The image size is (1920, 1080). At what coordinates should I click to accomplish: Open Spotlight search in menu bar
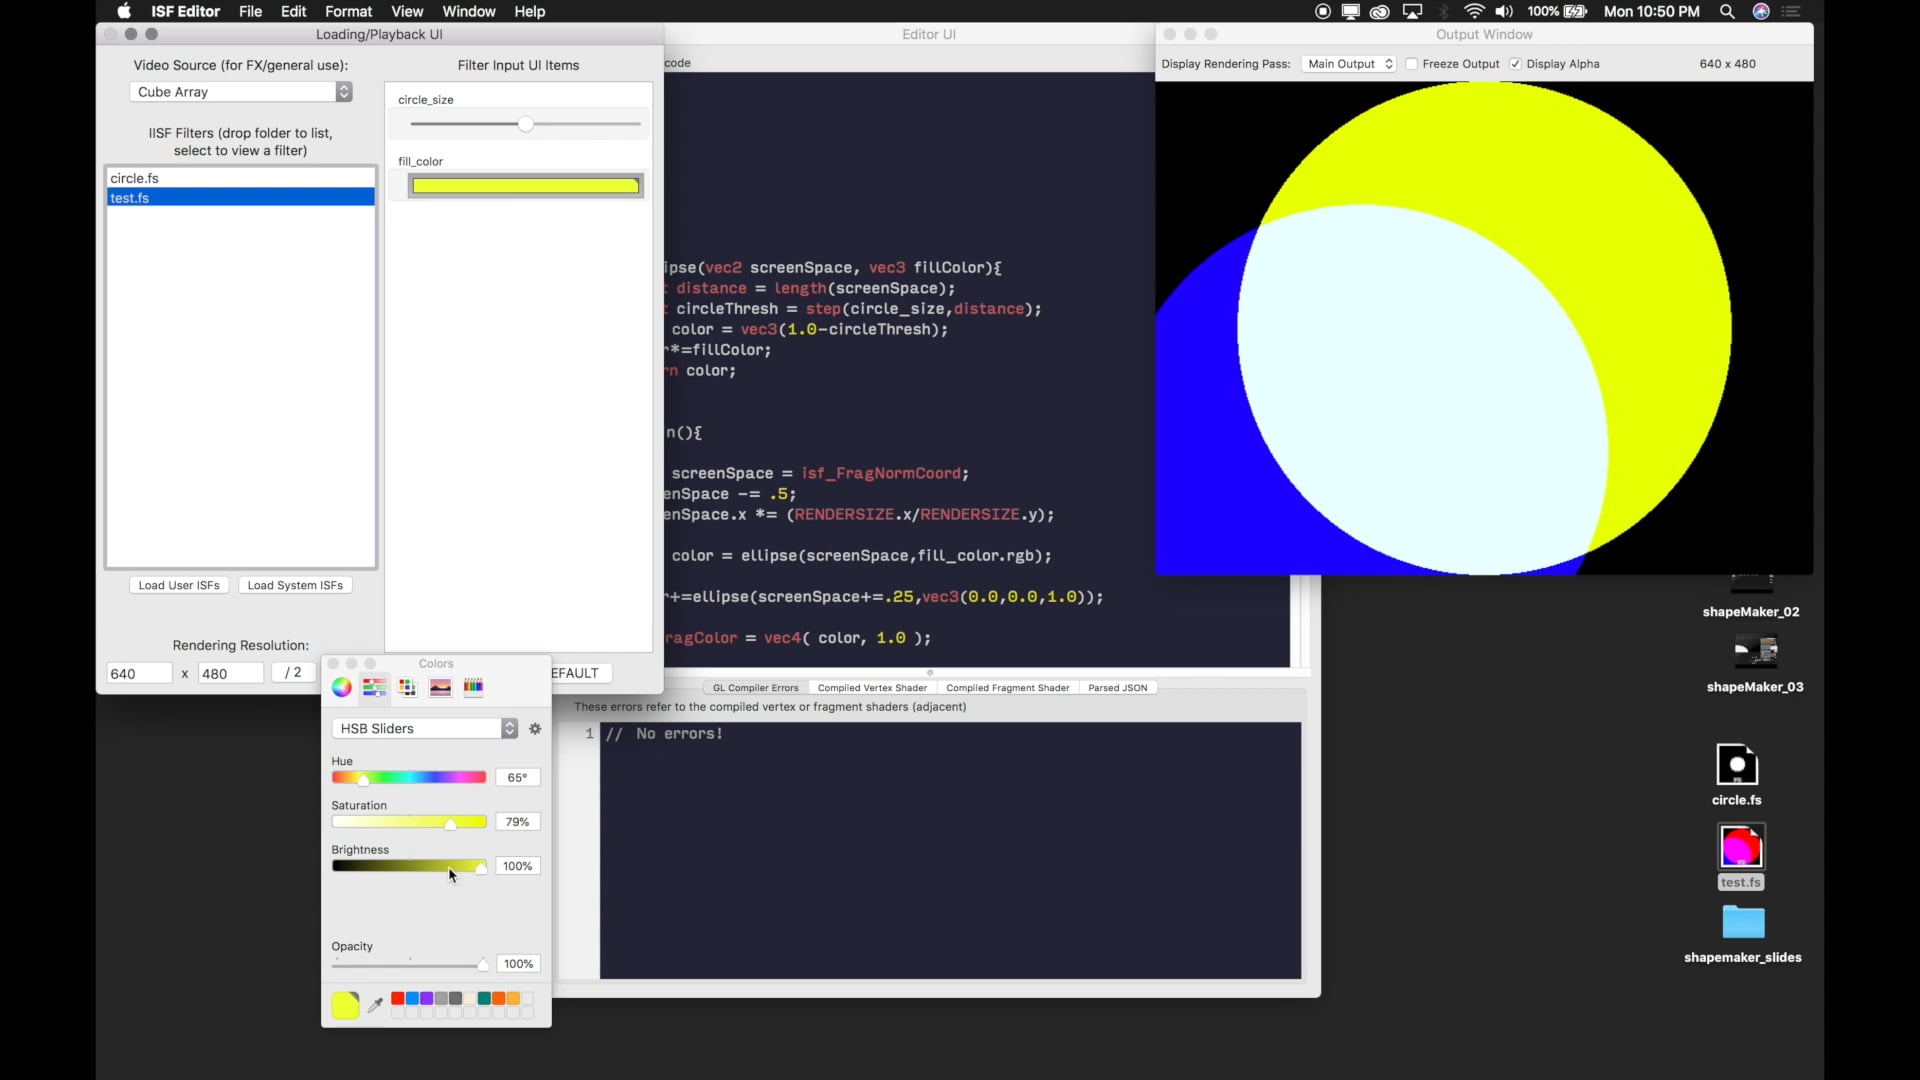pos(1727,12)
